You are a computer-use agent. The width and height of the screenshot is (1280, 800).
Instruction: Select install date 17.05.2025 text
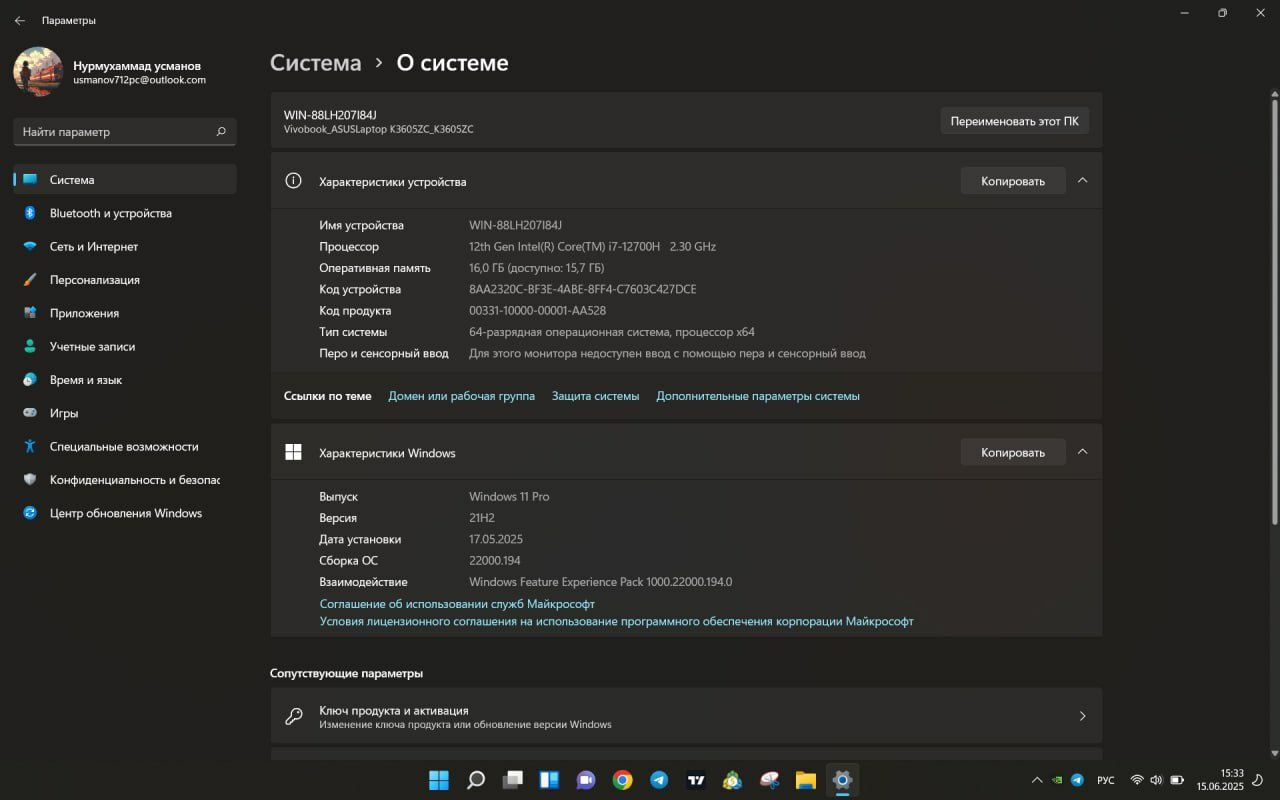tap(495, 539)
